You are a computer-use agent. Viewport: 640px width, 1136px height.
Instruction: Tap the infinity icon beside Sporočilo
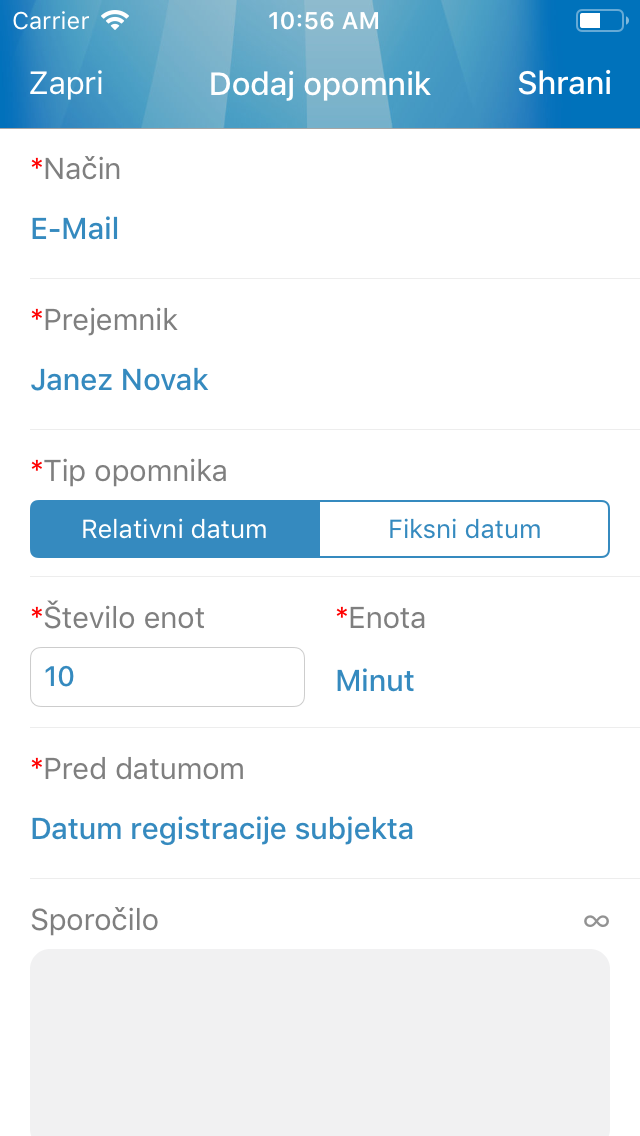point(596,920)
